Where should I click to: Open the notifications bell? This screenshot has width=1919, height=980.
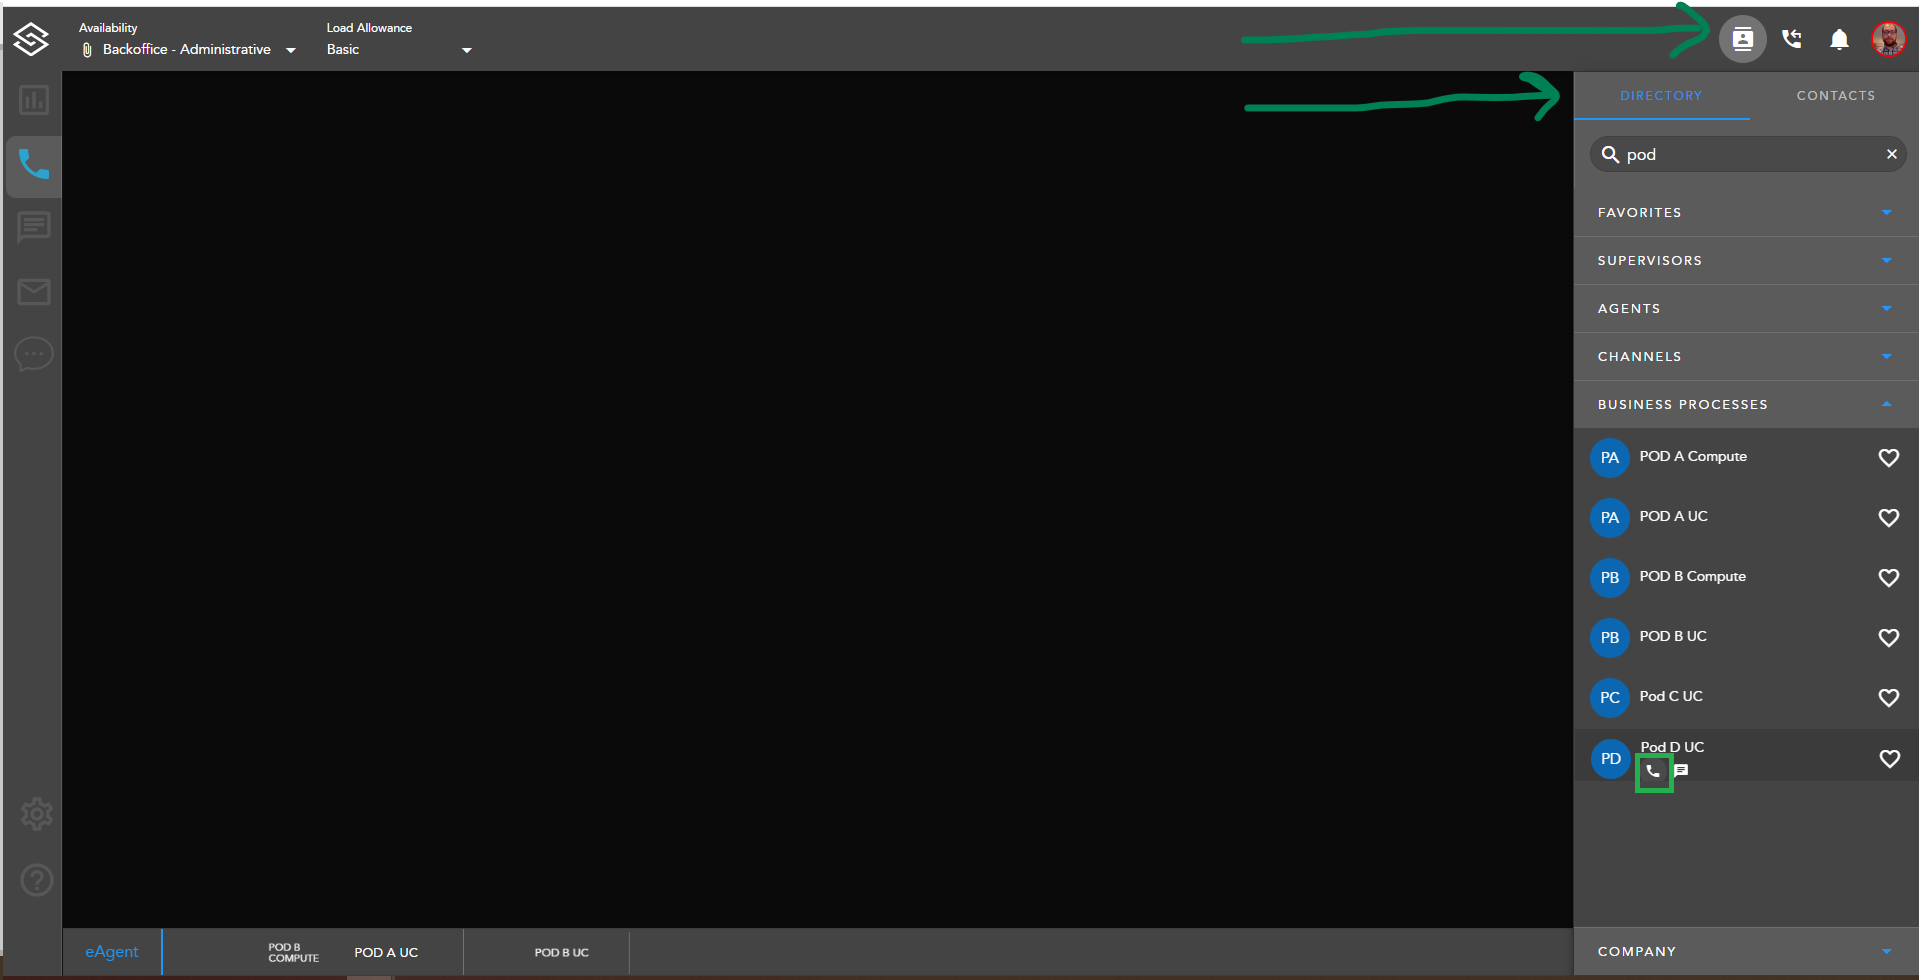tap(1839, 39)
